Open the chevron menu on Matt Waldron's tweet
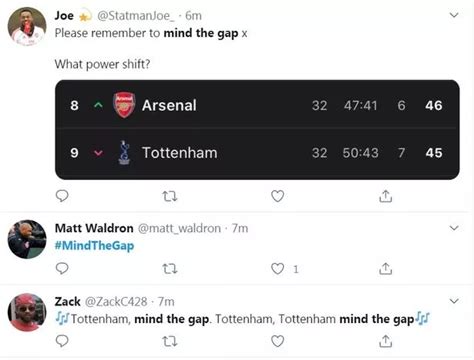Viewport: 474px width, 360px height. [x=454, y=228]
